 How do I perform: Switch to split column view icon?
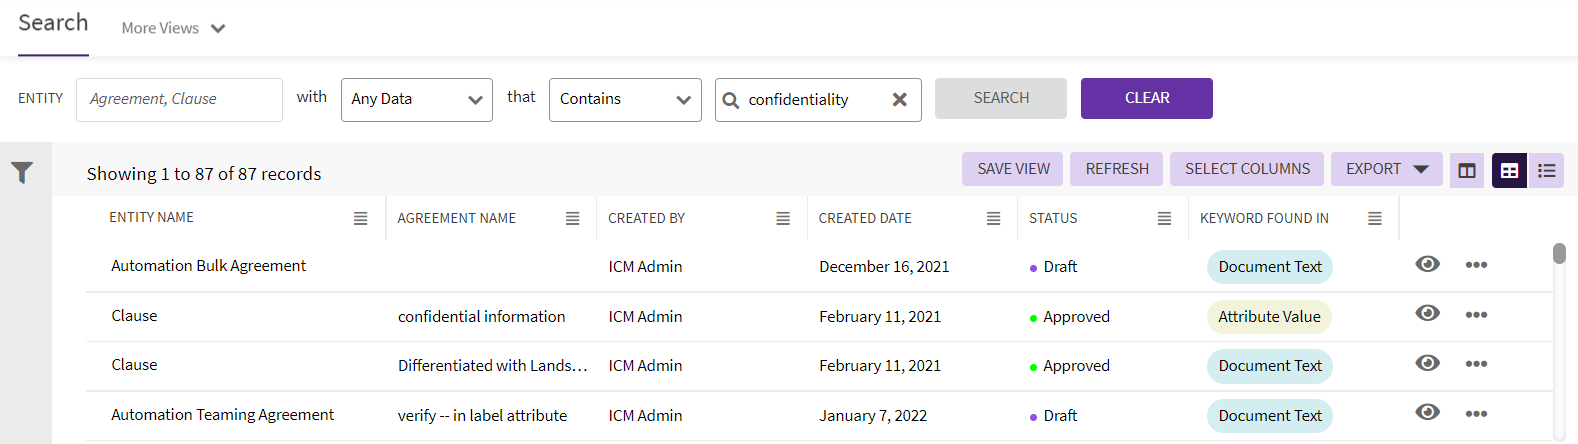(1466, 170)
